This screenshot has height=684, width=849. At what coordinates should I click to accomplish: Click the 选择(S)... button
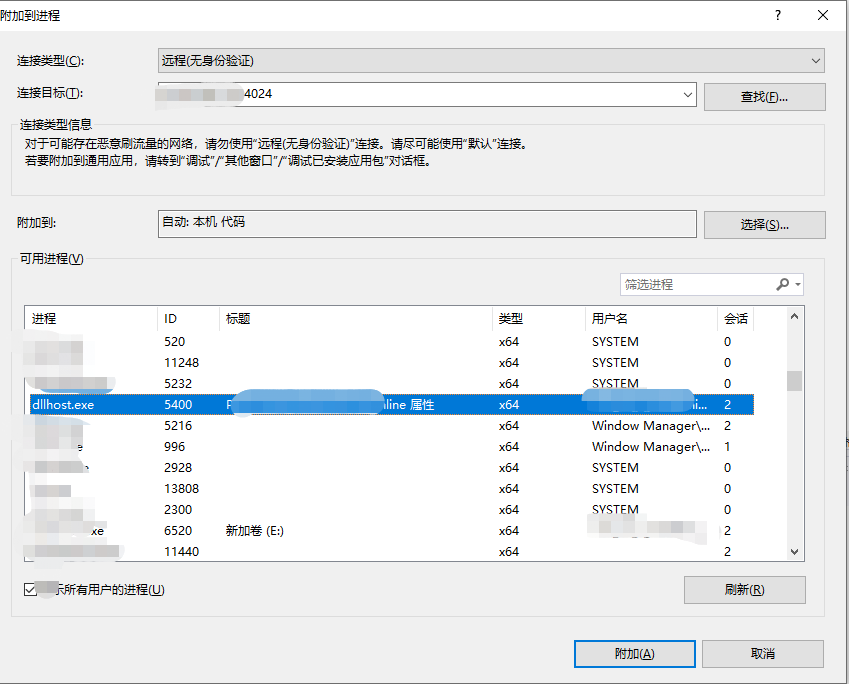point(765,225)
